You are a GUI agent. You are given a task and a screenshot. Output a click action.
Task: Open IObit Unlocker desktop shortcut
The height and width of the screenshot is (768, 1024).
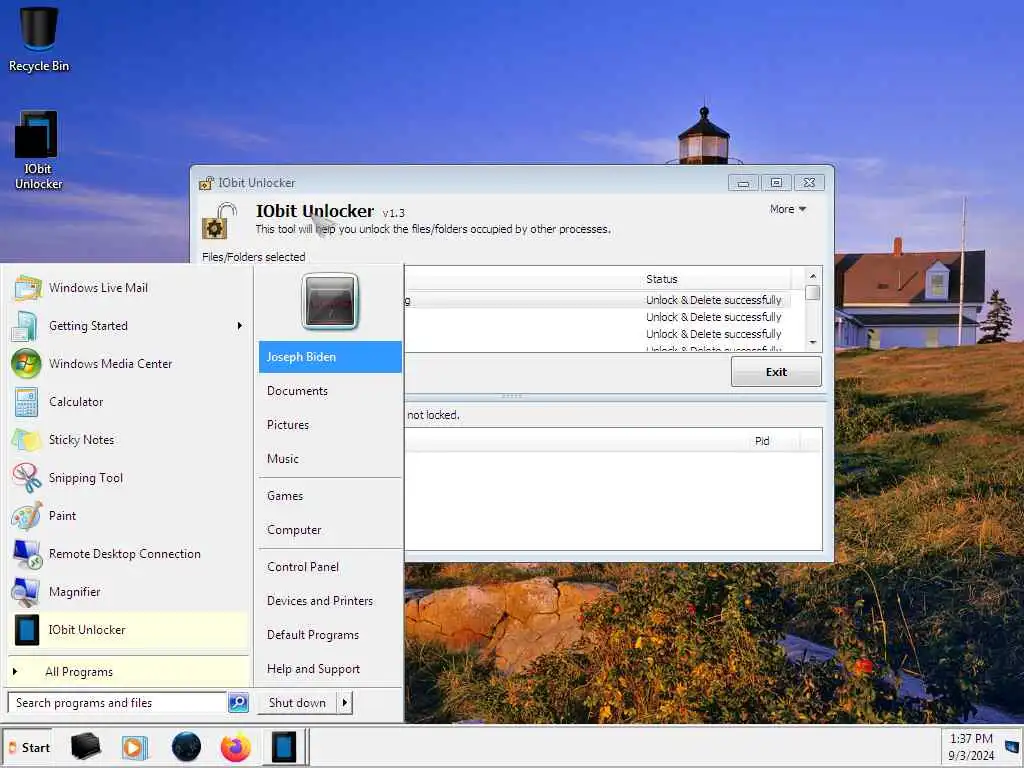pos(38,151)
